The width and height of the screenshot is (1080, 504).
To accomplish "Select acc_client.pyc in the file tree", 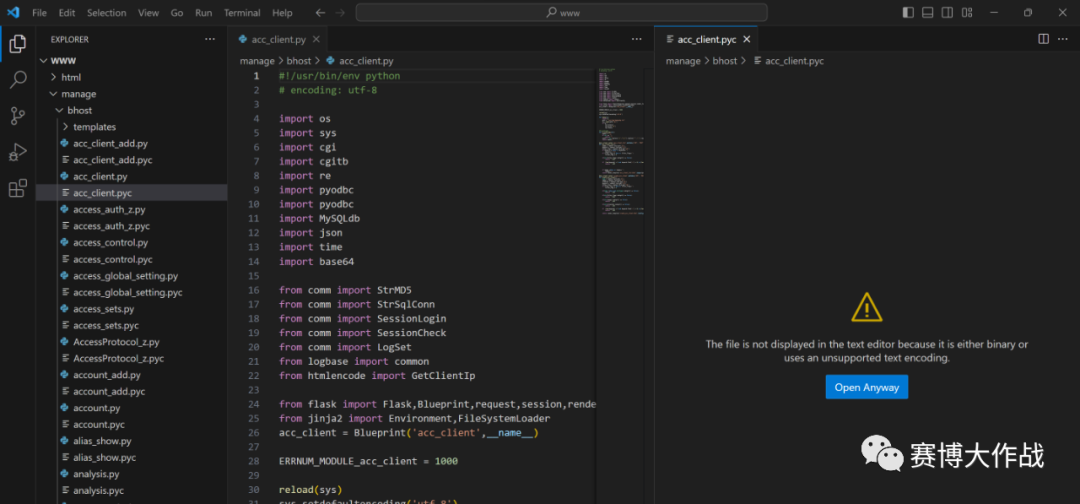I will point(132,193).
